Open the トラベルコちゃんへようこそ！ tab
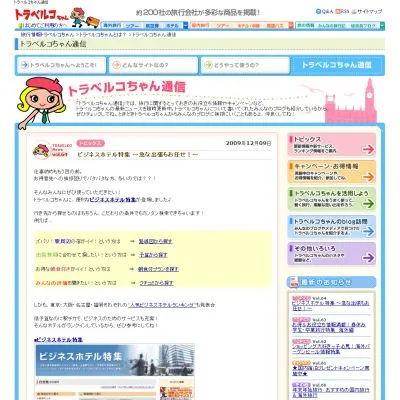The image size is (400, 400). point(61,65)
